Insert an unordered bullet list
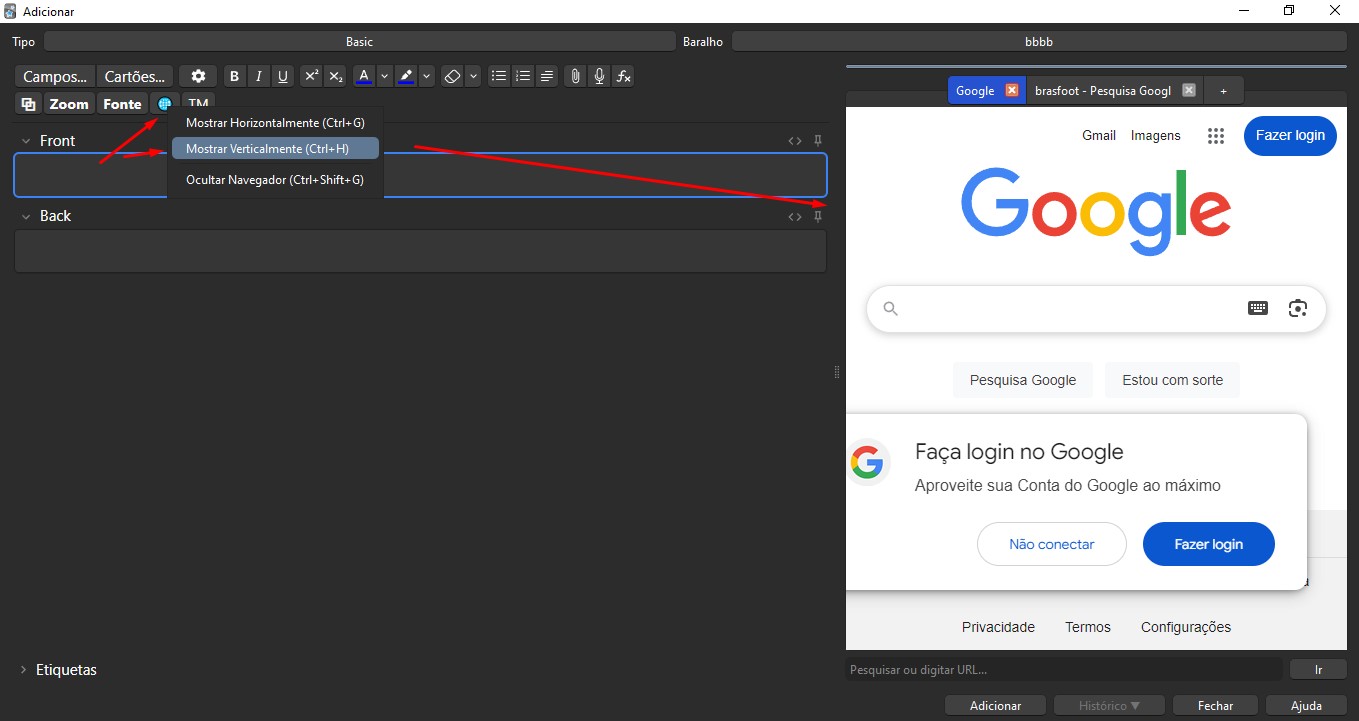 (499, 77)
